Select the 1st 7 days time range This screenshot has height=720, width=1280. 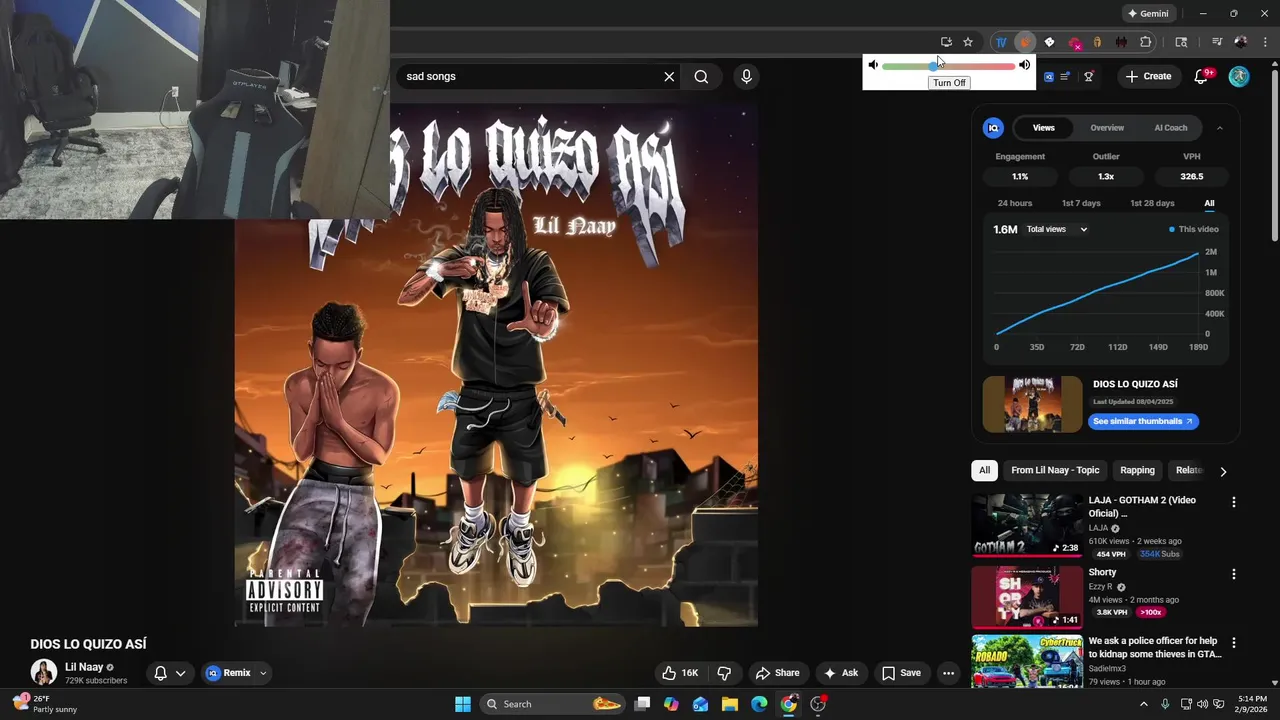tap(1081, 203)
